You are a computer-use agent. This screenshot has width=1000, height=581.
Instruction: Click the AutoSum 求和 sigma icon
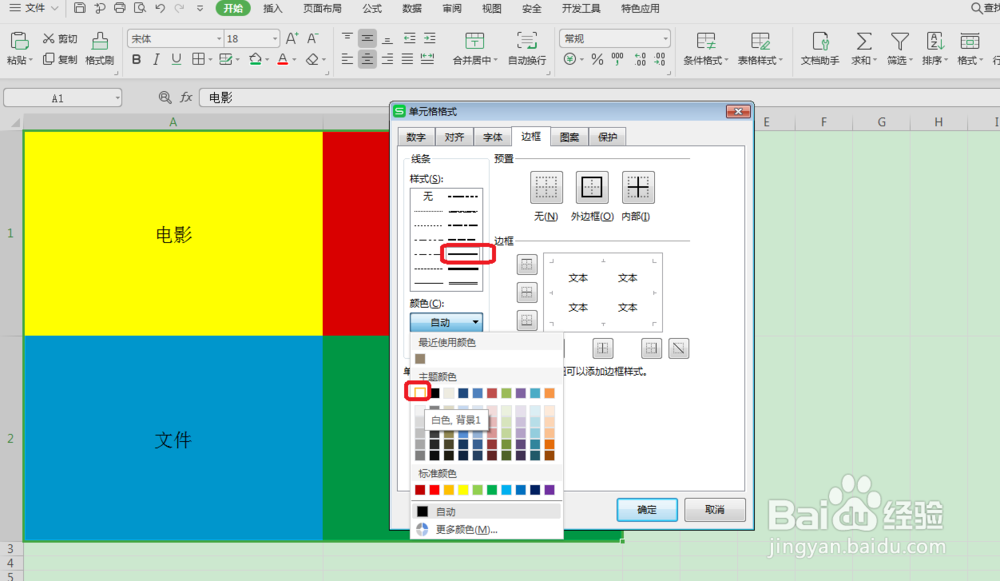(x=864, y=41)
